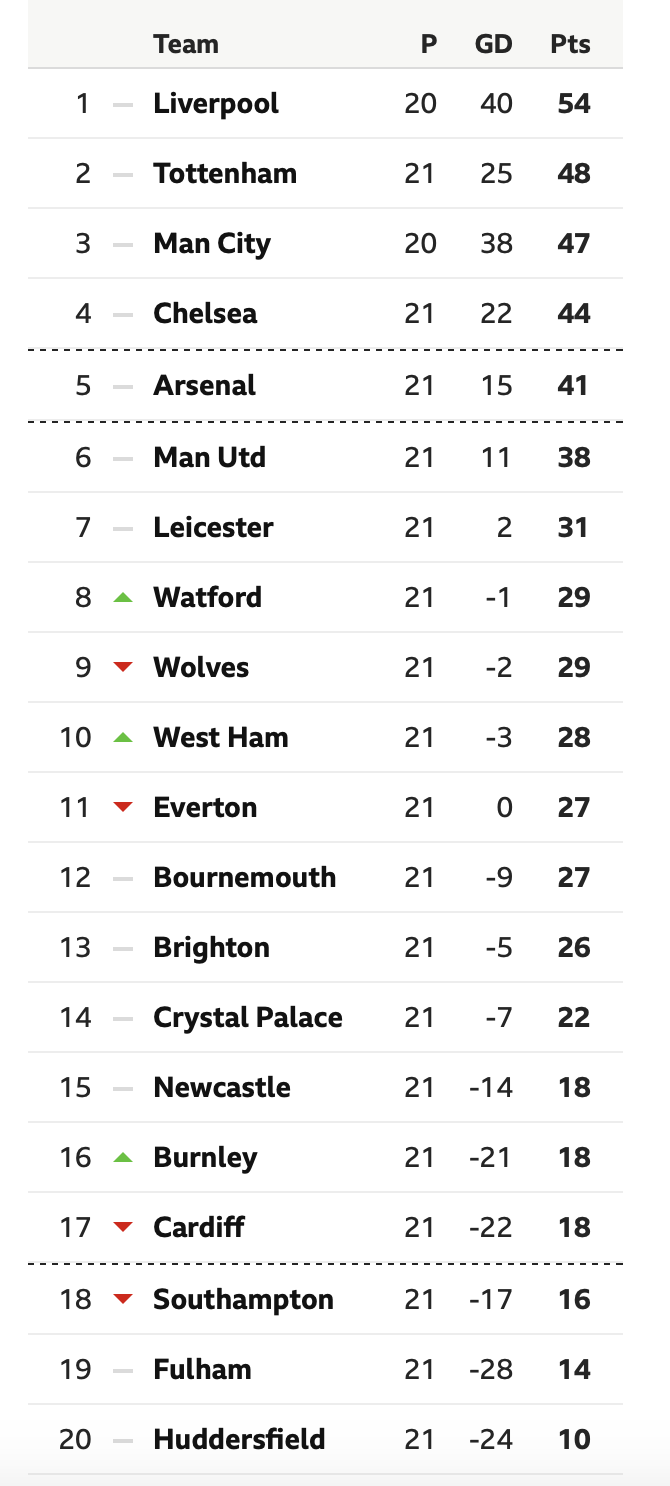Click Liverpool's grey no-change dash

click(x=123, y=104)
